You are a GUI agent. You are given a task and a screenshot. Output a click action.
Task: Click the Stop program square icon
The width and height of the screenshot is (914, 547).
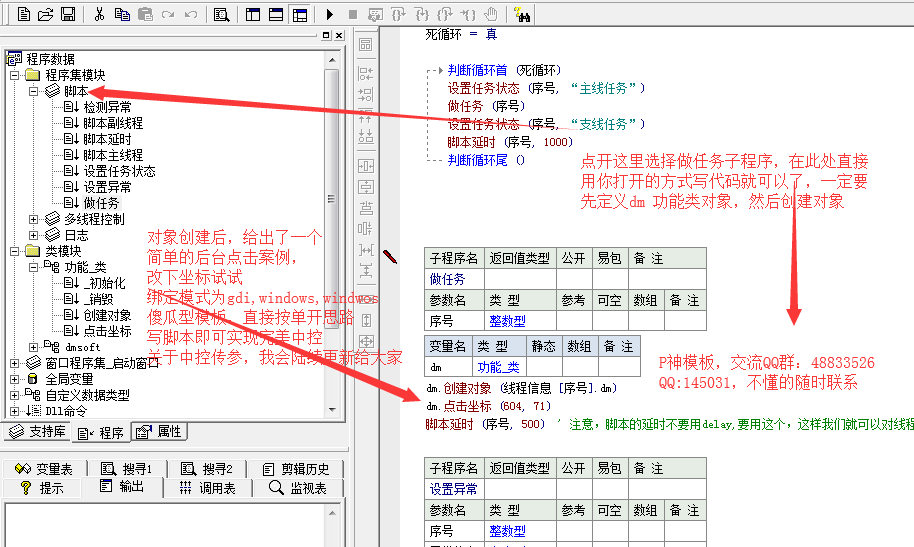click(353, 14)
